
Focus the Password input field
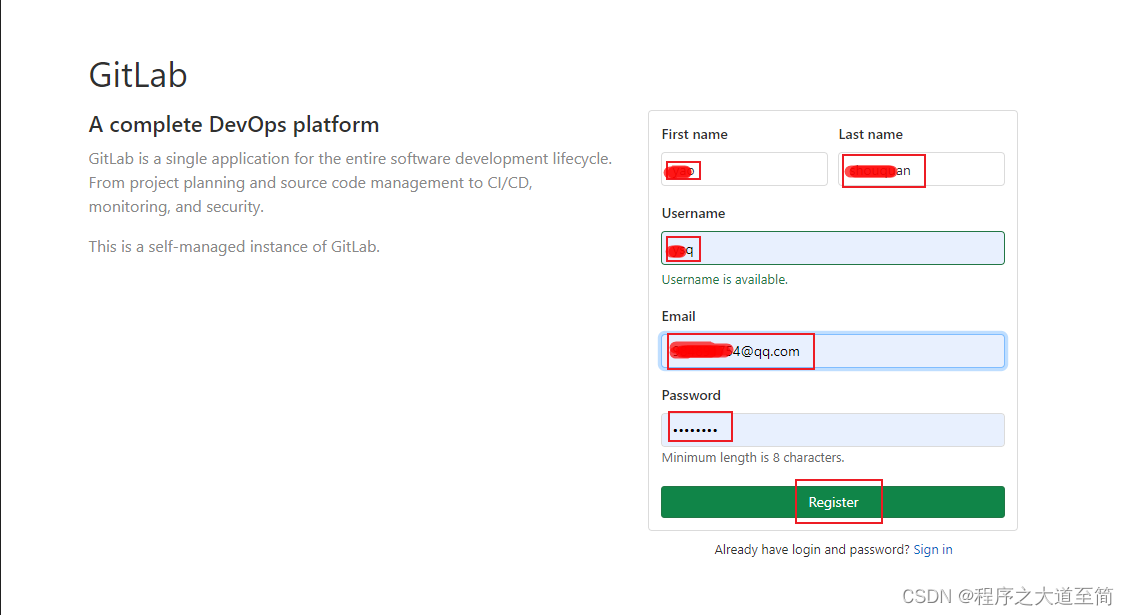coord(832,429)
